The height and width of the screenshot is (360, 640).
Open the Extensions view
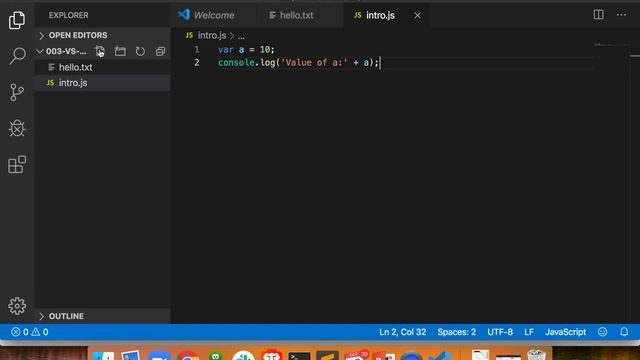pos(17,164)
